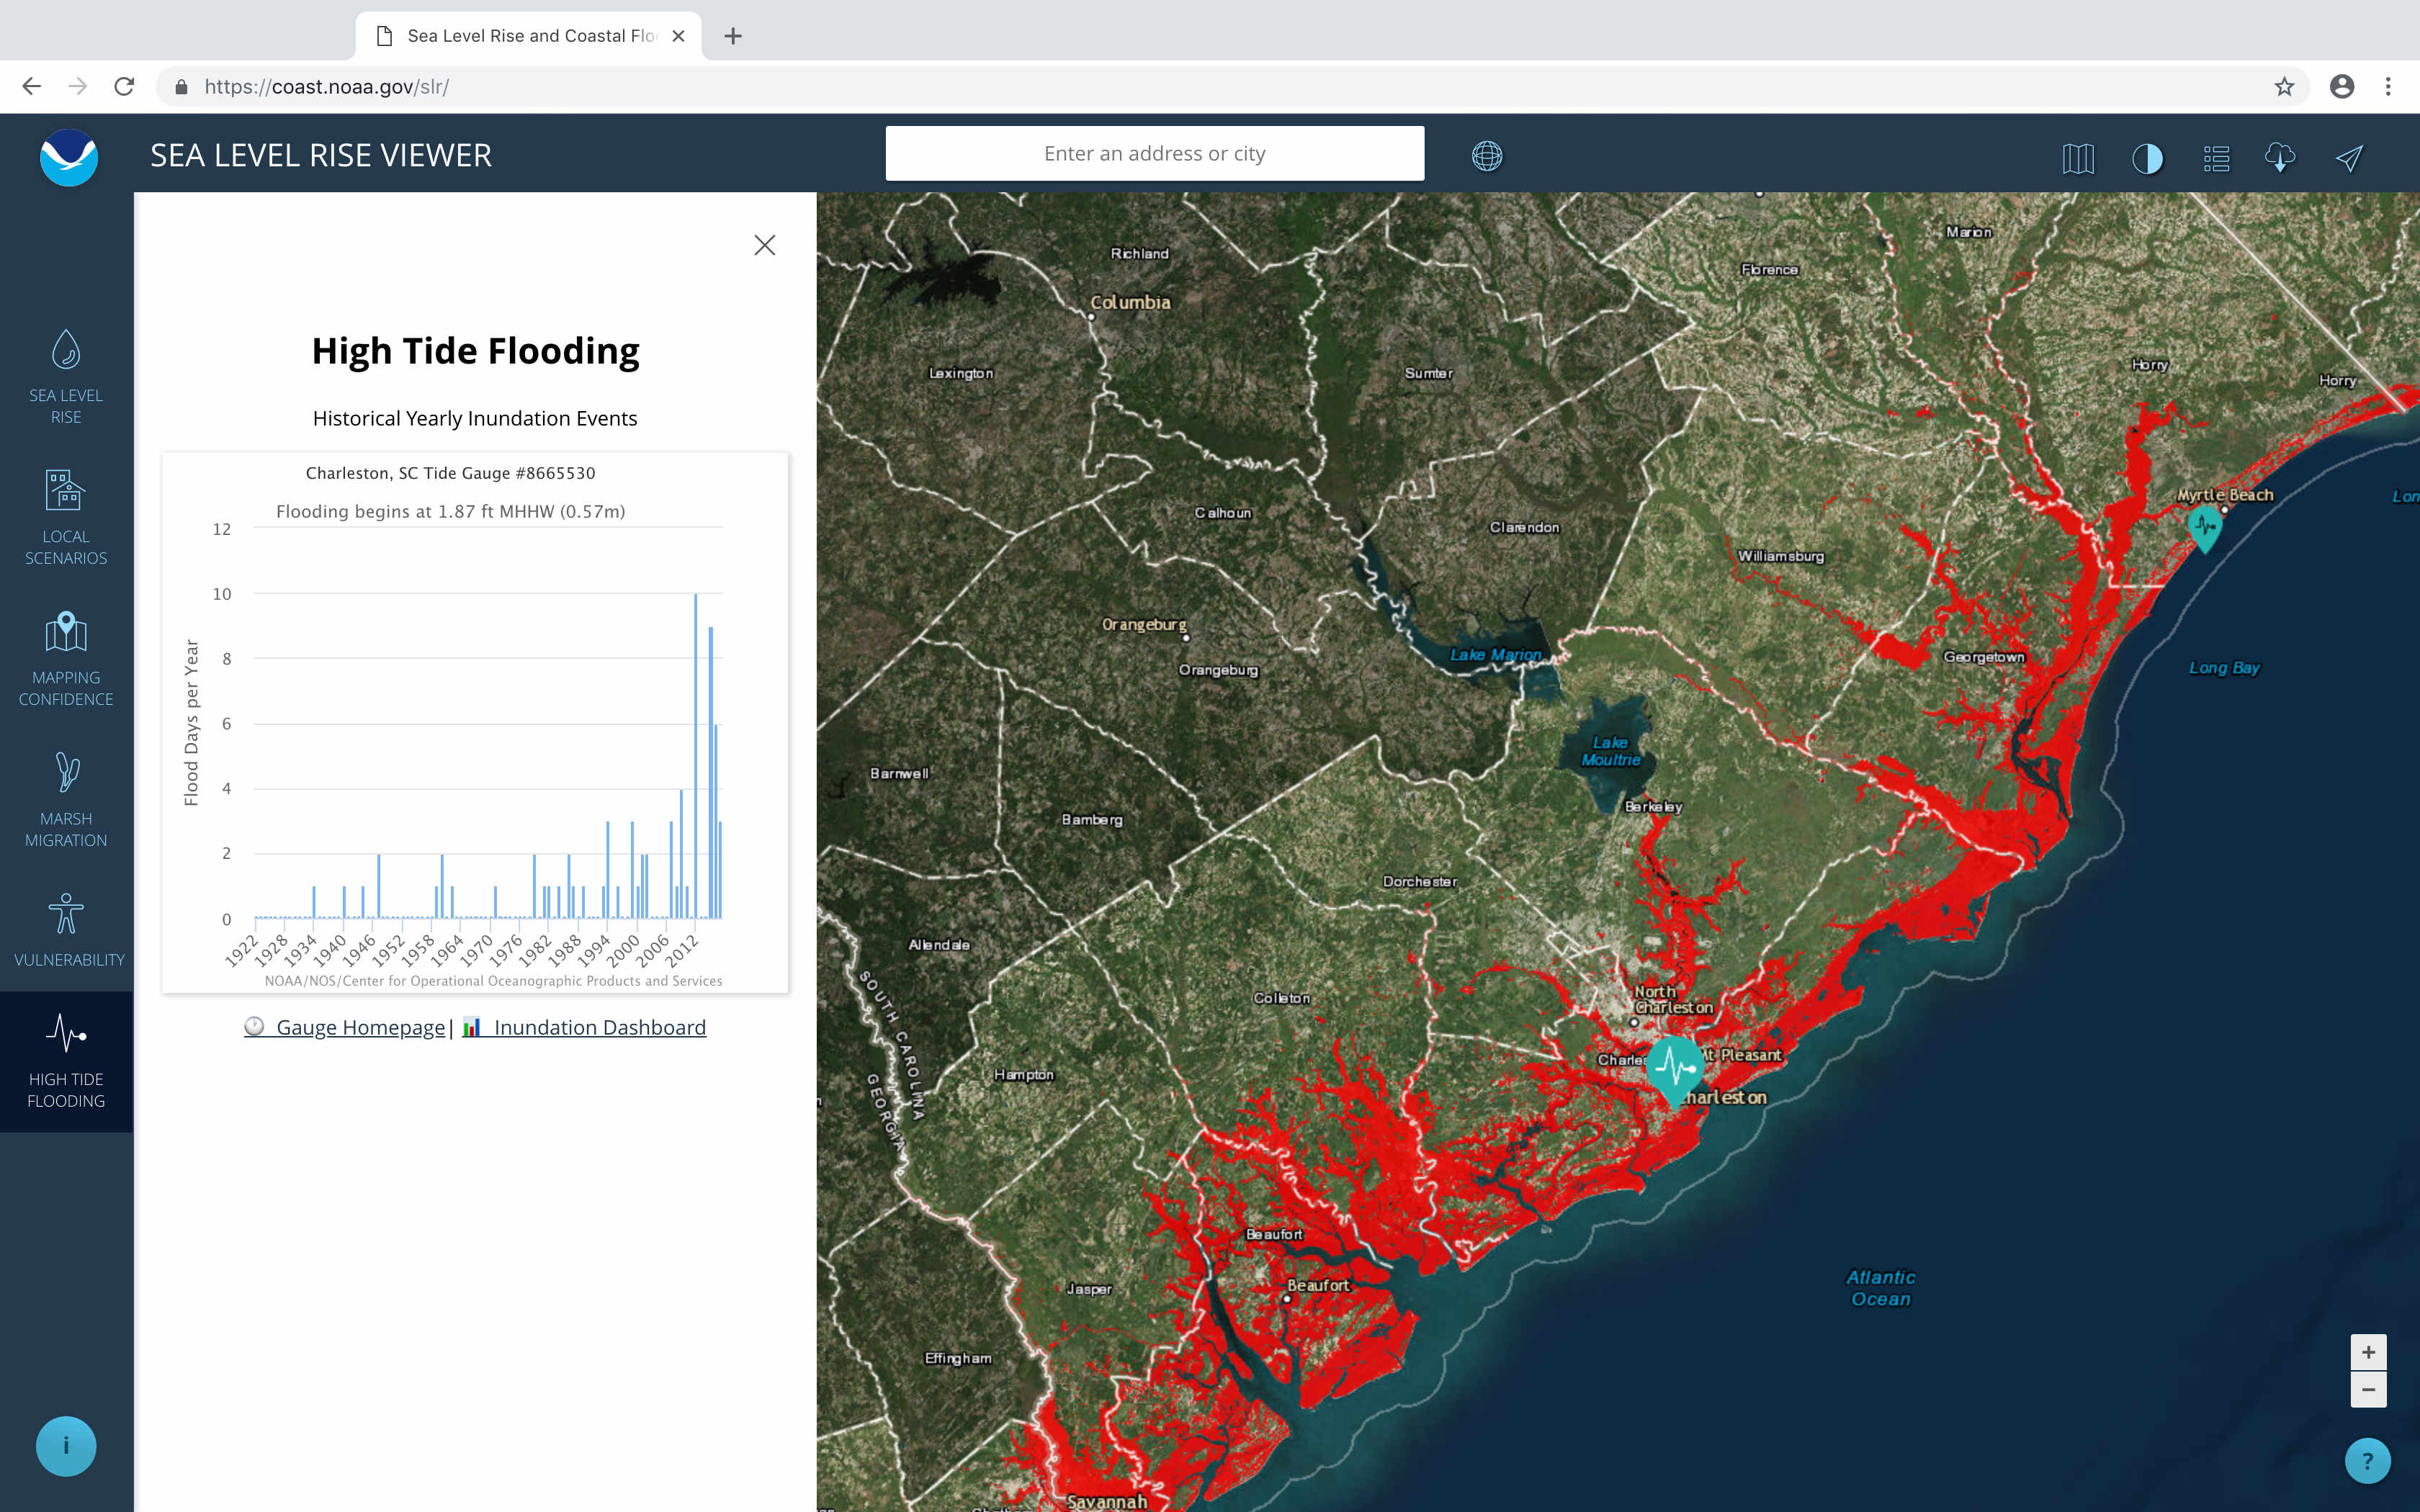Image resolution: width=2420 pixels, height=1512 pixels.
Task: Toggle the contrast display icon
Action: pyautogui.click(x=2147, y=157)
